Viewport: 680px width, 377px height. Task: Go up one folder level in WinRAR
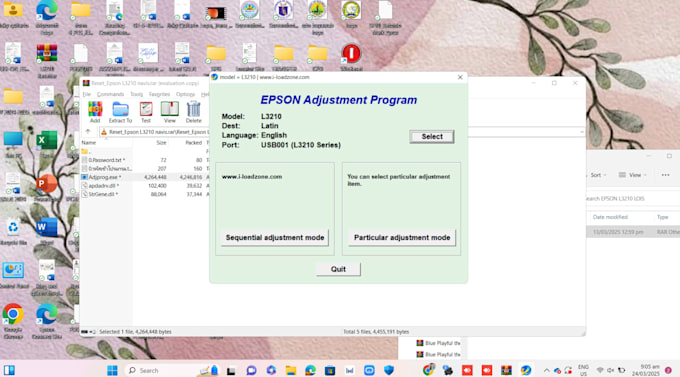(88, 131)
